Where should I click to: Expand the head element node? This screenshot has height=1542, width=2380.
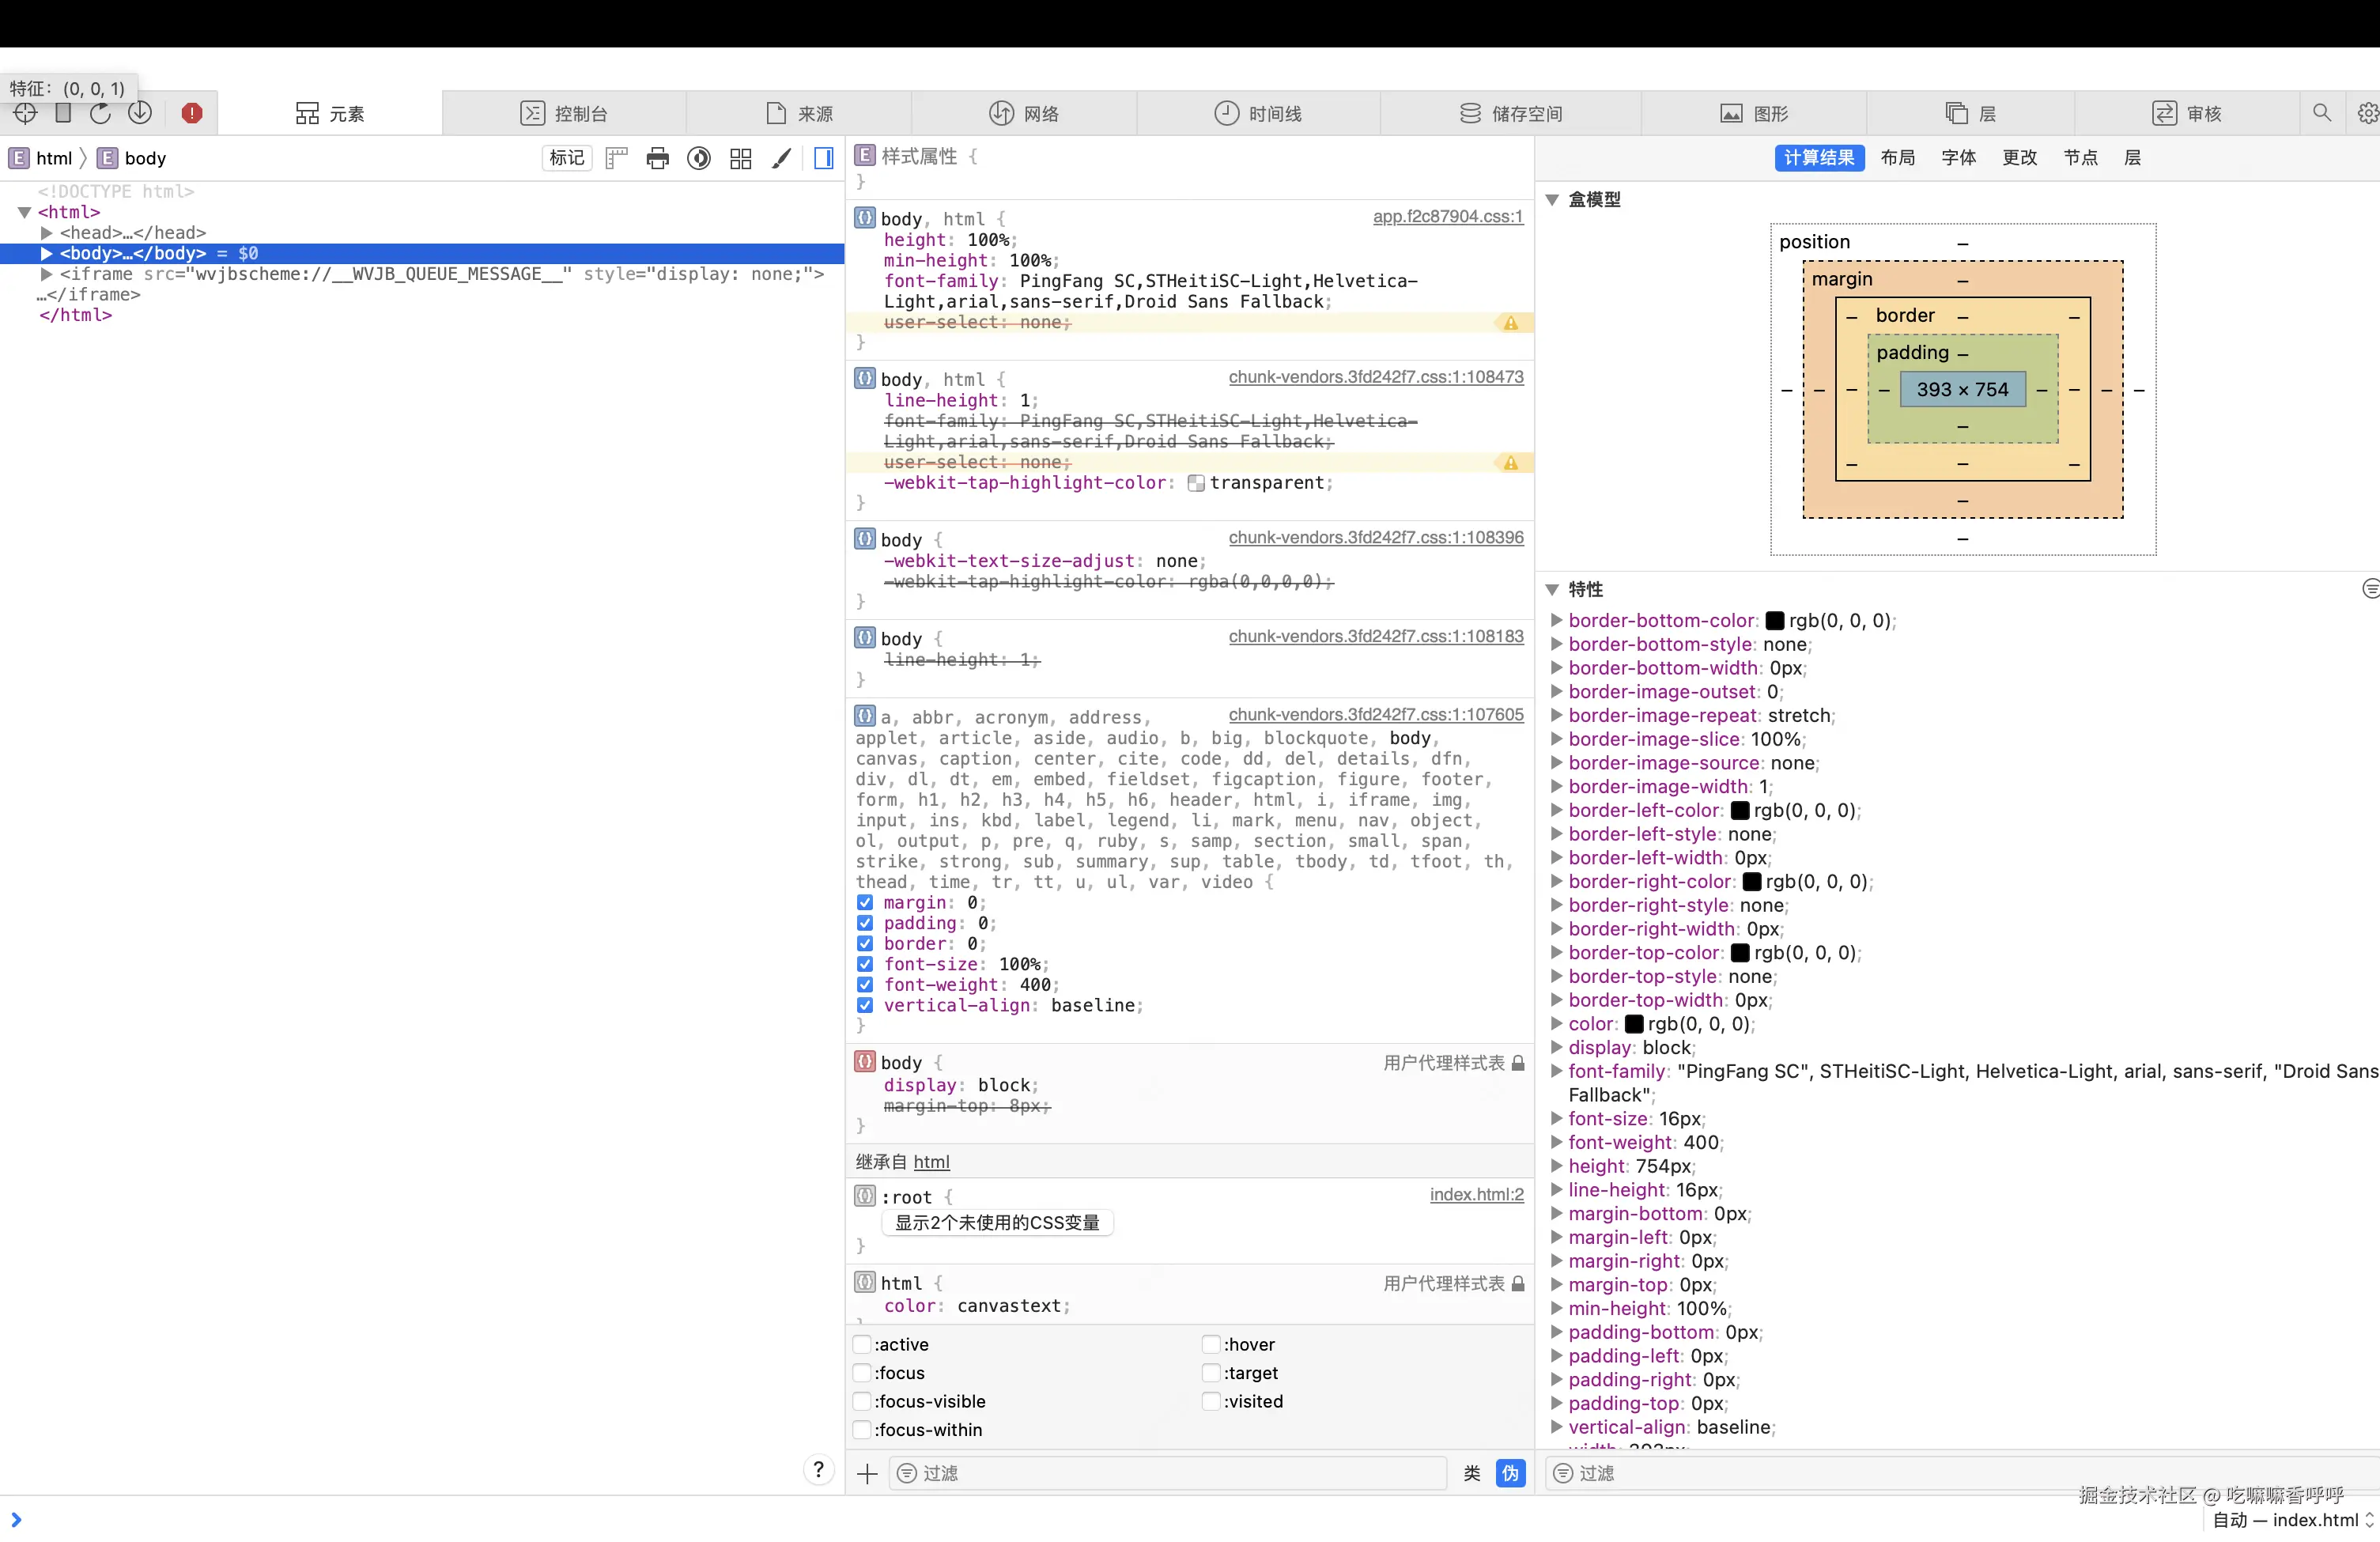tap(46, 233)
